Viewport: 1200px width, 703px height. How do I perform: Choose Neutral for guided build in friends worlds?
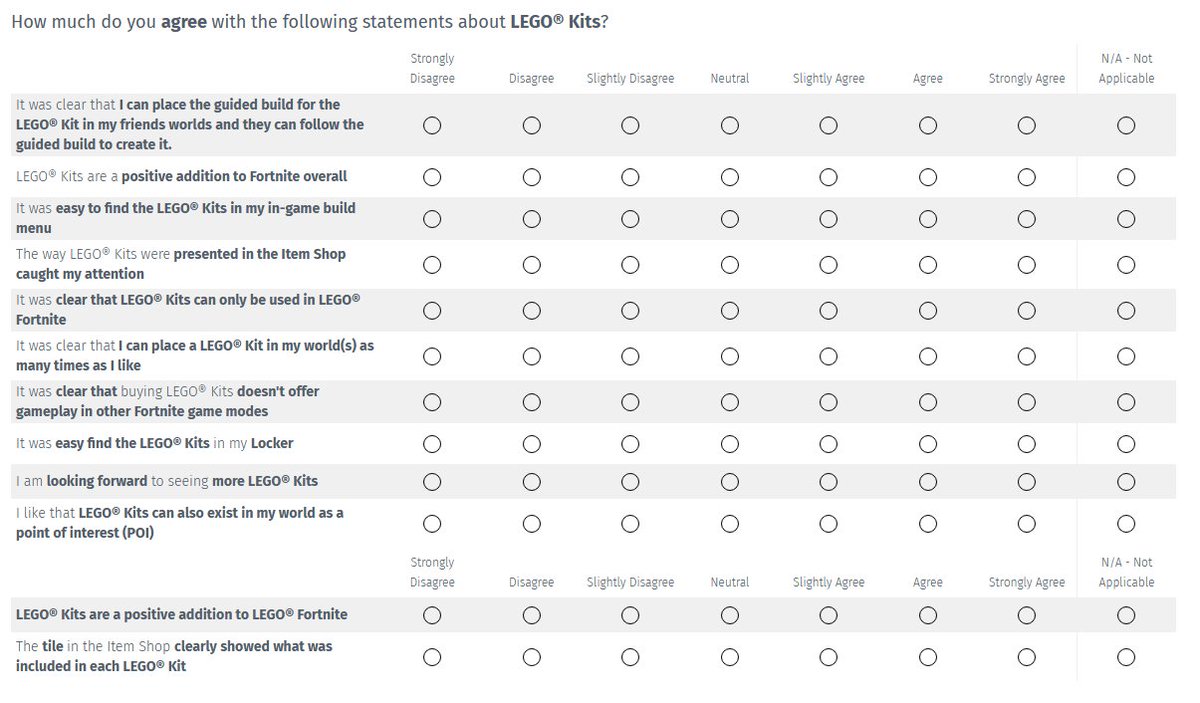(729, 125)
